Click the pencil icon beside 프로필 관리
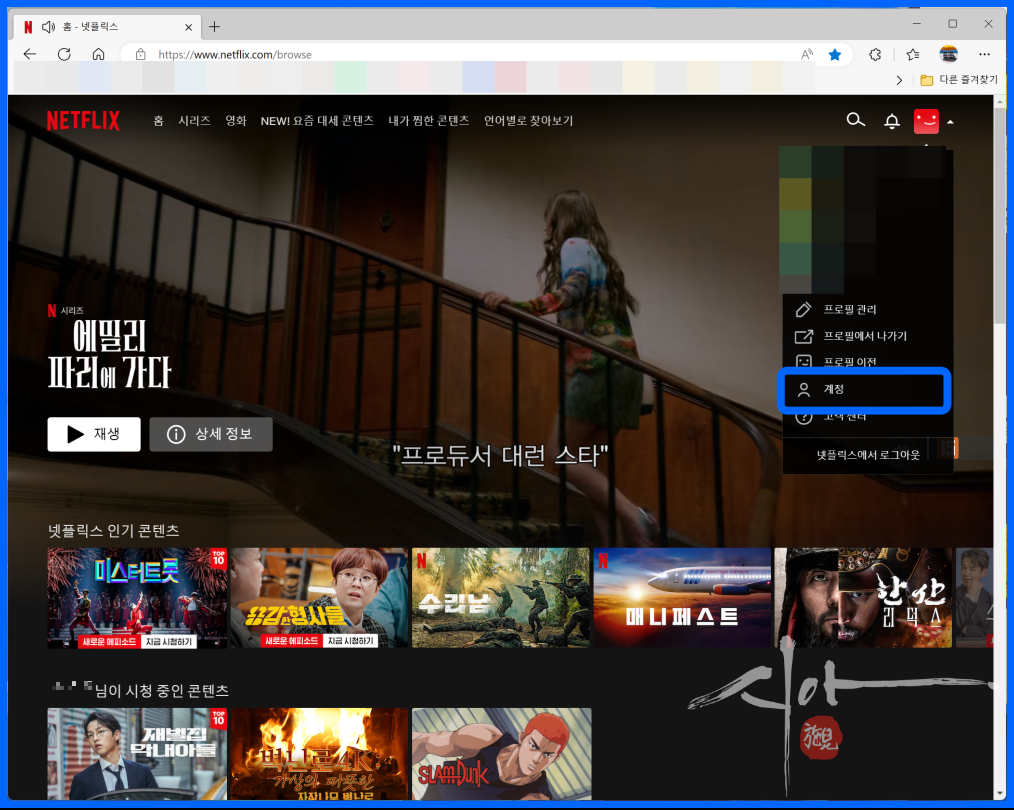 click(x=803, y=310)
